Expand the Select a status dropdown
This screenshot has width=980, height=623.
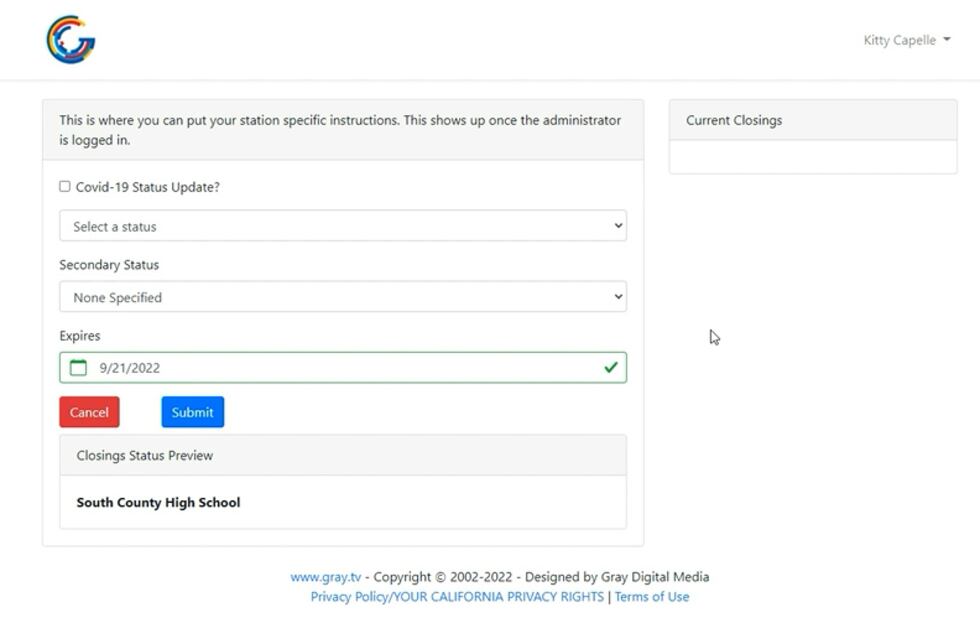click(342, 226)
